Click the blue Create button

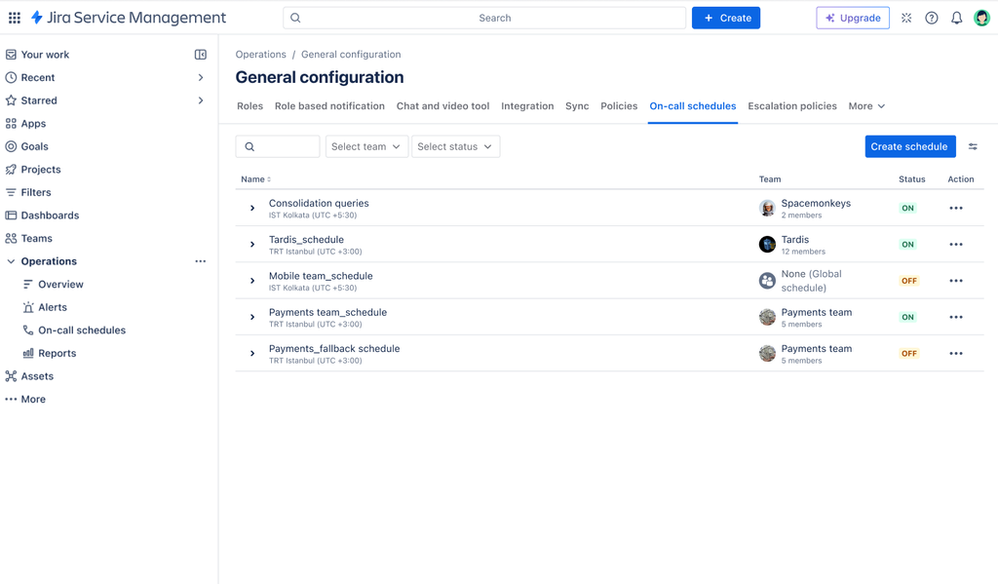point(726,18)
